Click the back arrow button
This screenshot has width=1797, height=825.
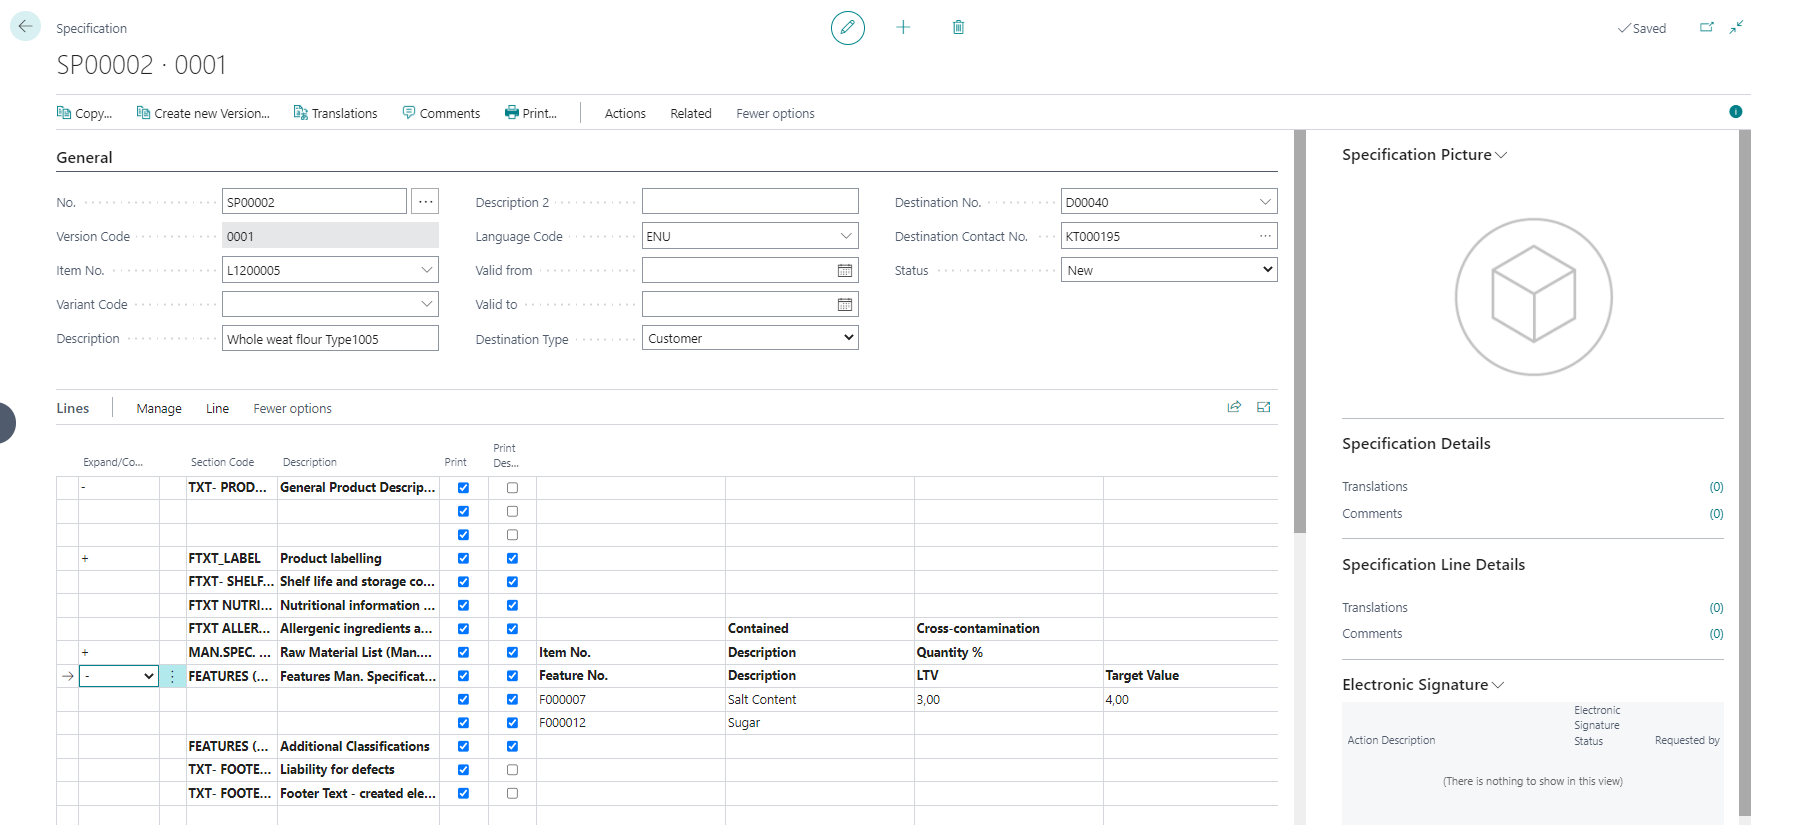pos(25,26)
